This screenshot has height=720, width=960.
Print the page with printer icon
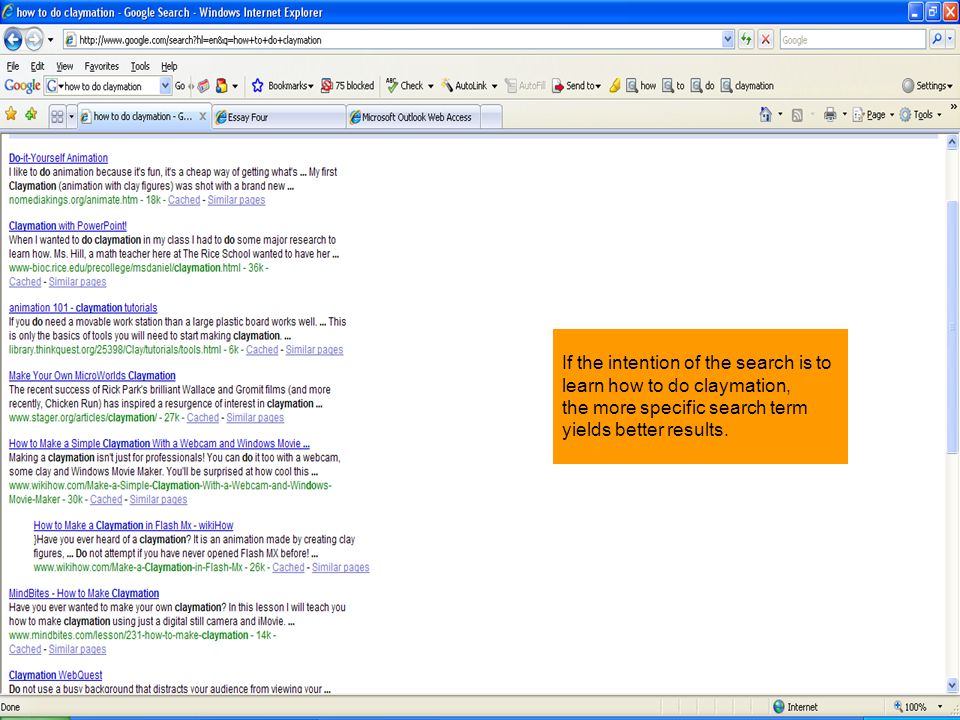[830, 114]
